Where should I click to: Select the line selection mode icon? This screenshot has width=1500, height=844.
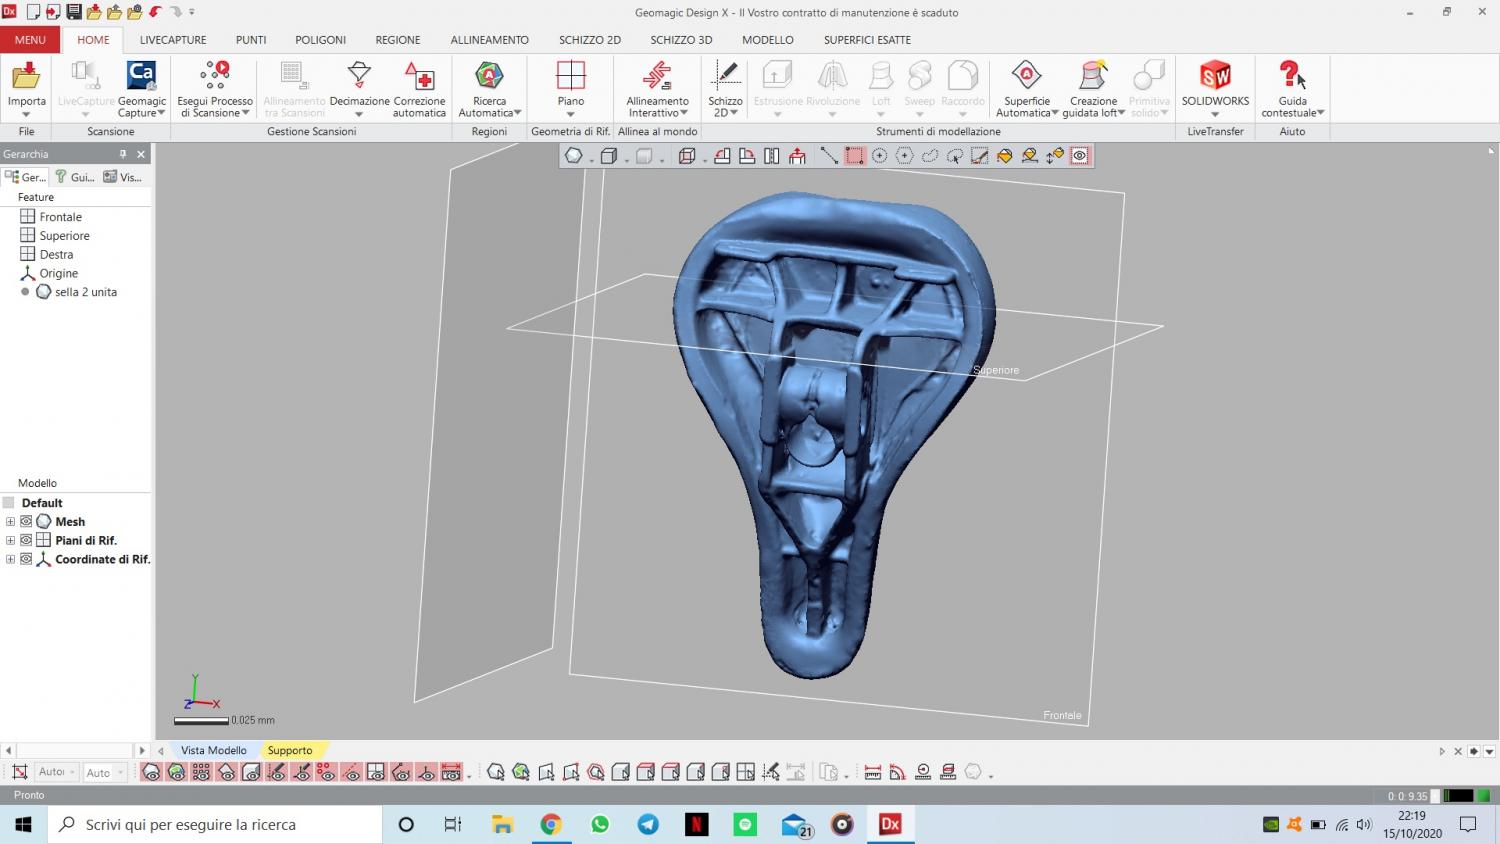tap(829, 156)
